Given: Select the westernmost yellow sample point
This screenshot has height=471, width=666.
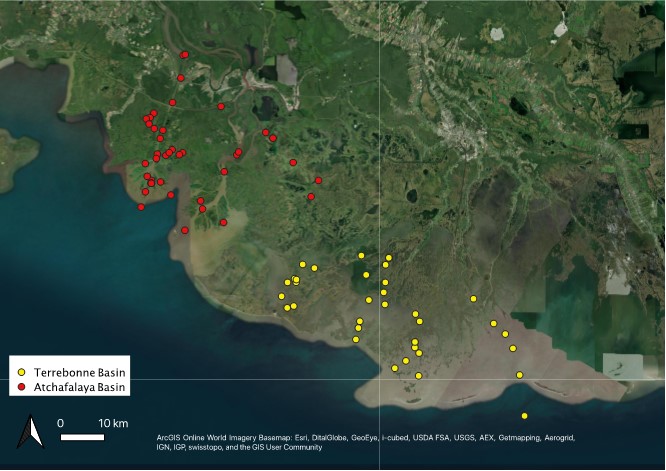Looking at the screenshot, I should click(281, 296).
